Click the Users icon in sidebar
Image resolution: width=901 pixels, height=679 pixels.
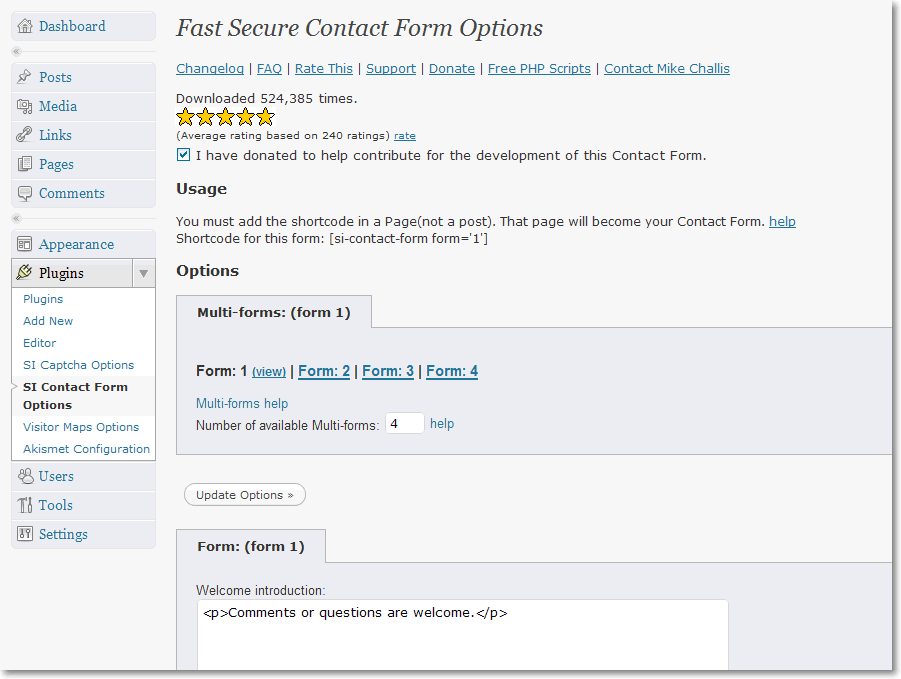click(25, 476)
